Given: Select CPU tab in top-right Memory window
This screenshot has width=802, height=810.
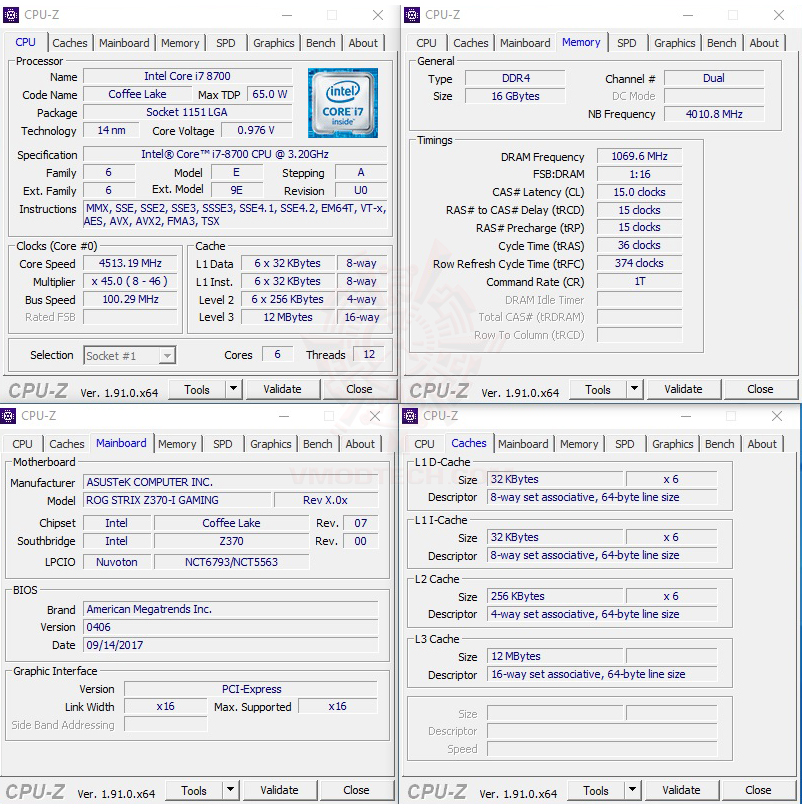Looking at the screenshot, I should tap(426, 43).
